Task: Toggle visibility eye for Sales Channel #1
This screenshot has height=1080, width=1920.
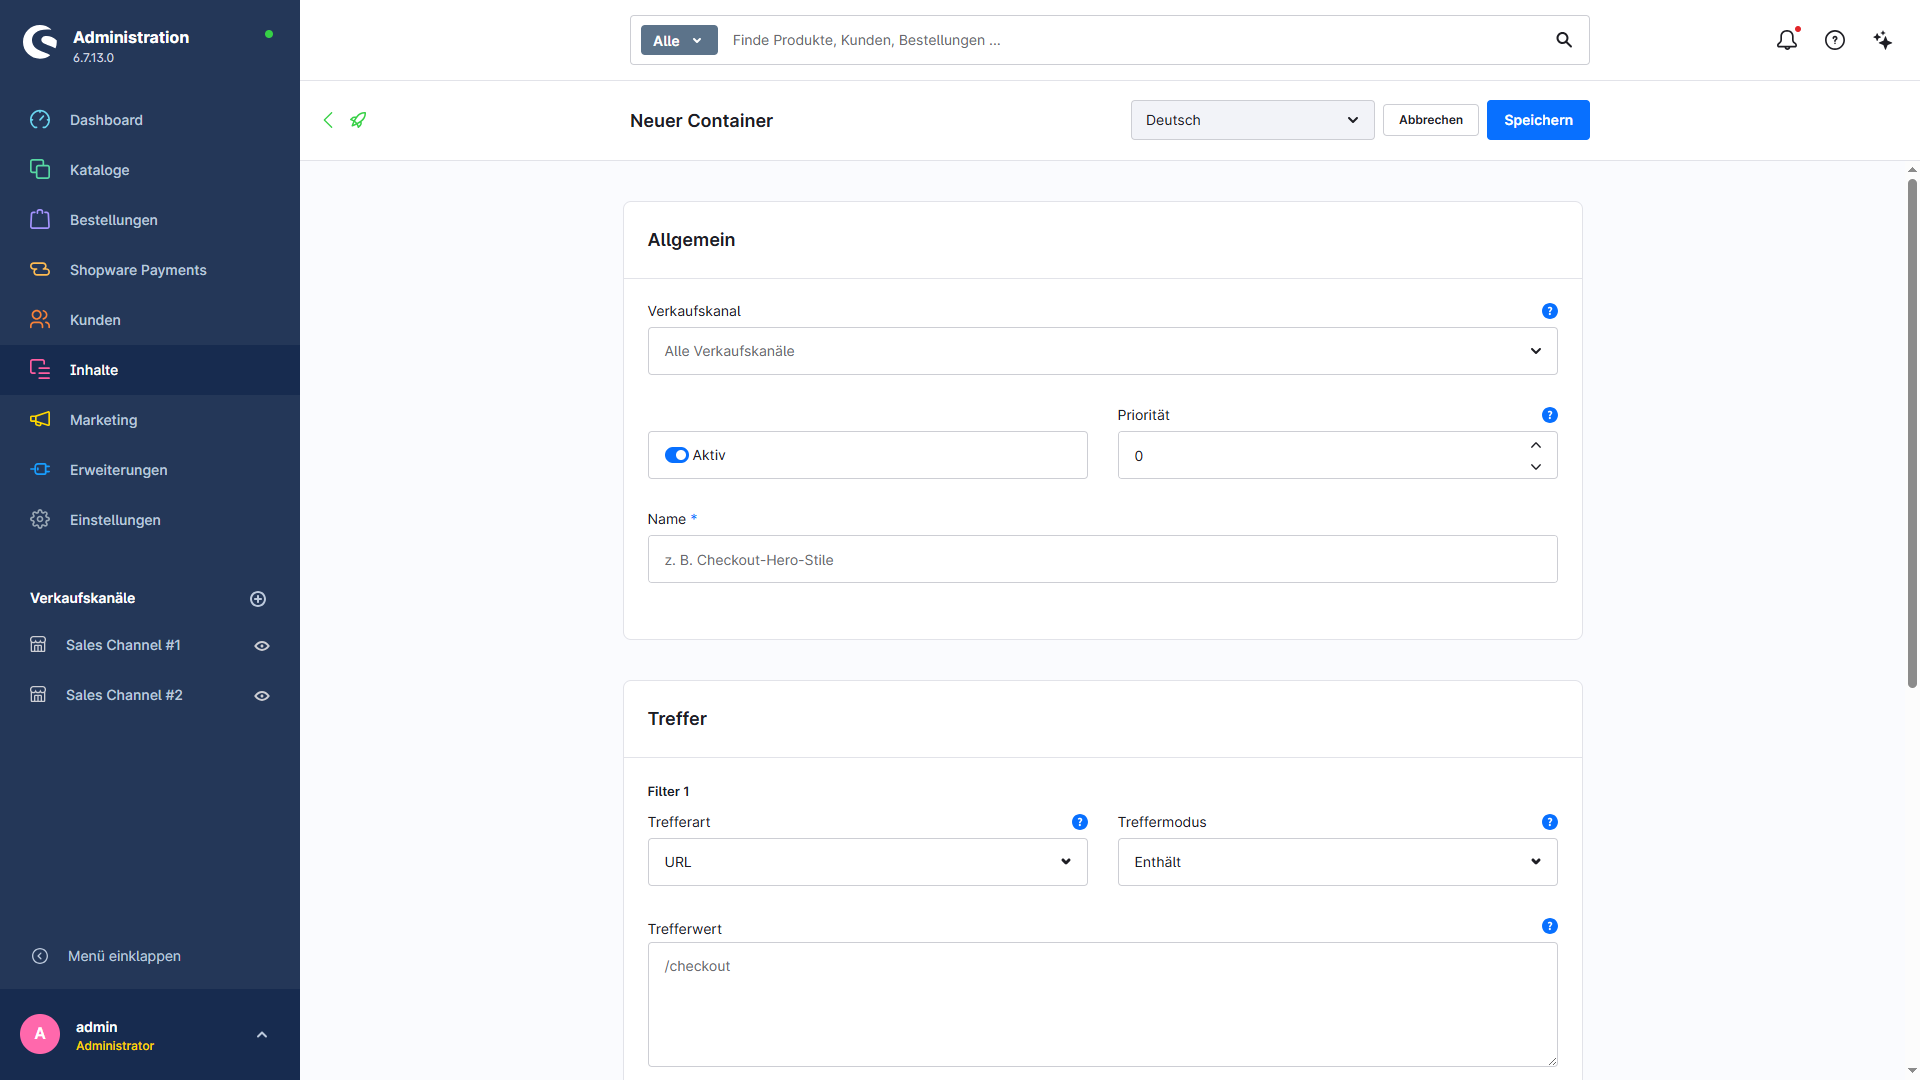Action: pos(262,646)
